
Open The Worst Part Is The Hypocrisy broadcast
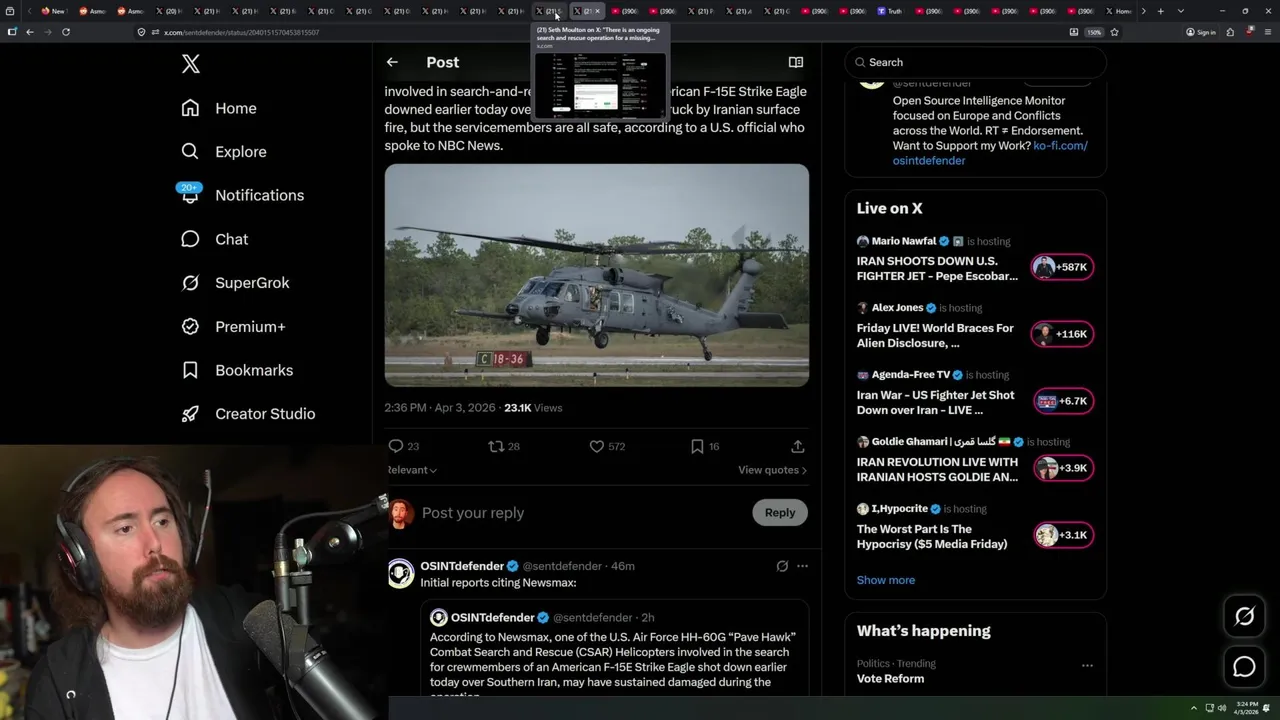[932, 536]
